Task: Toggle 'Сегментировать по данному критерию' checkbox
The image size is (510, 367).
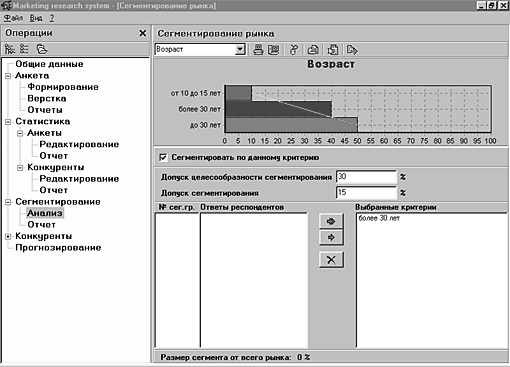Action: click(x=163, y=157)
